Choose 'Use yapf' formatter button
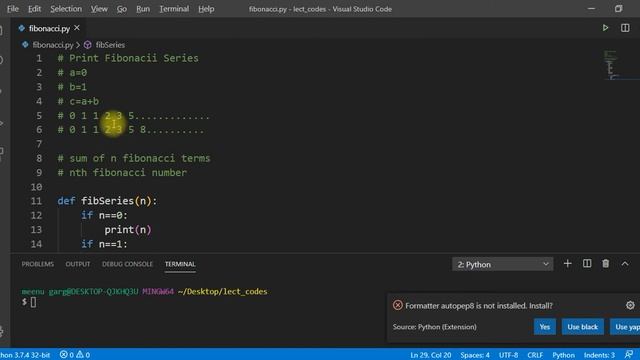 pos(625,327)
